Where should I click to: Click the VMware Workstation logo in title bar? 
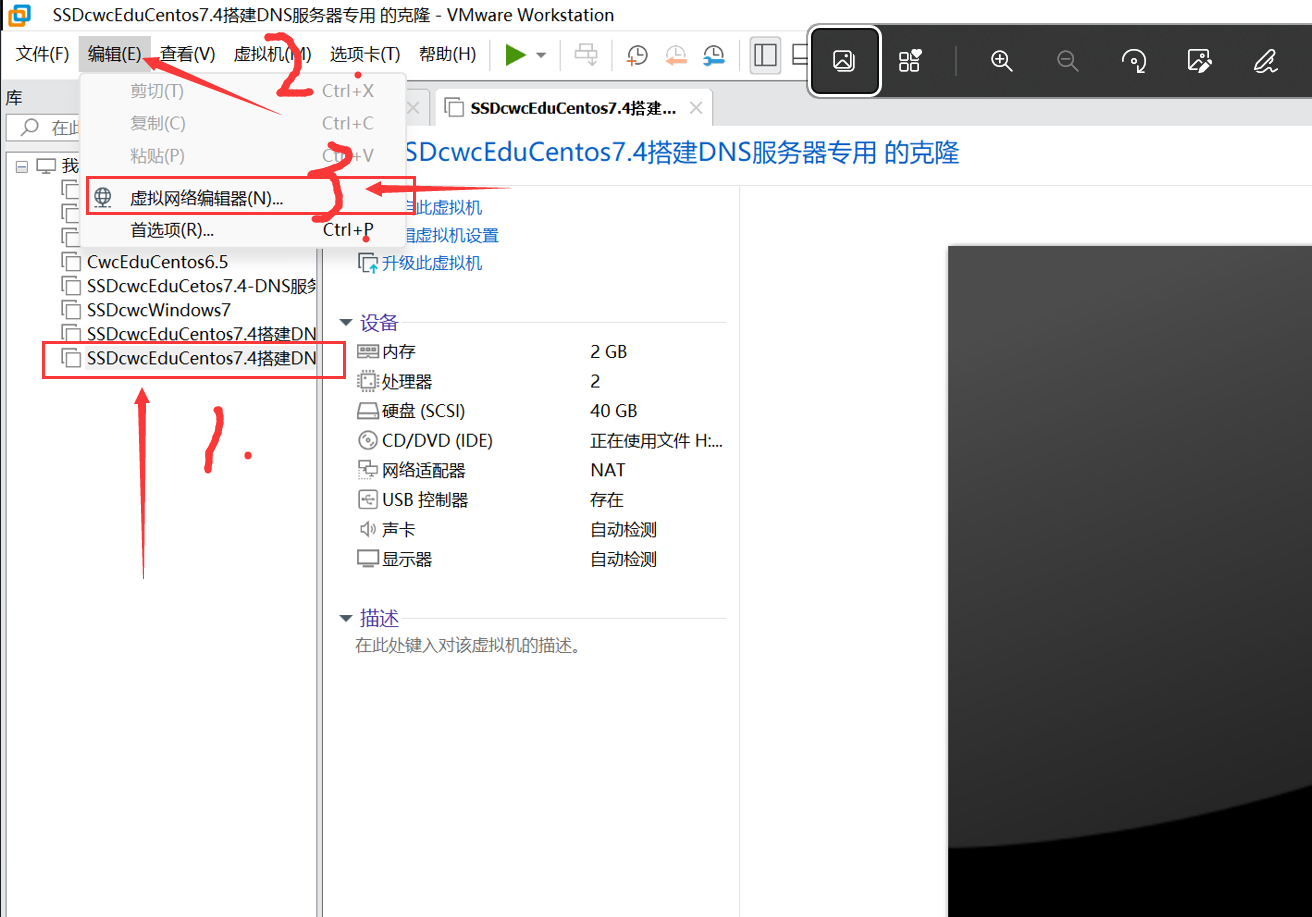point(19,15)
